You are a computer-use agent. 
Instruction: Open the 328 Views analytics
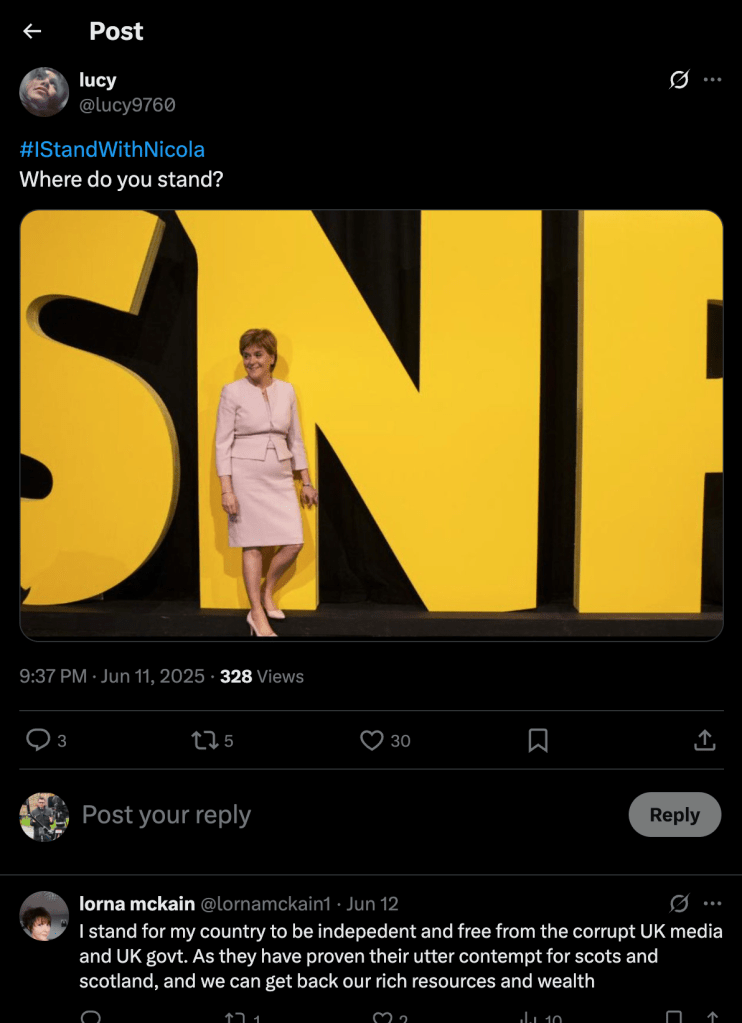tap(262, 676)
